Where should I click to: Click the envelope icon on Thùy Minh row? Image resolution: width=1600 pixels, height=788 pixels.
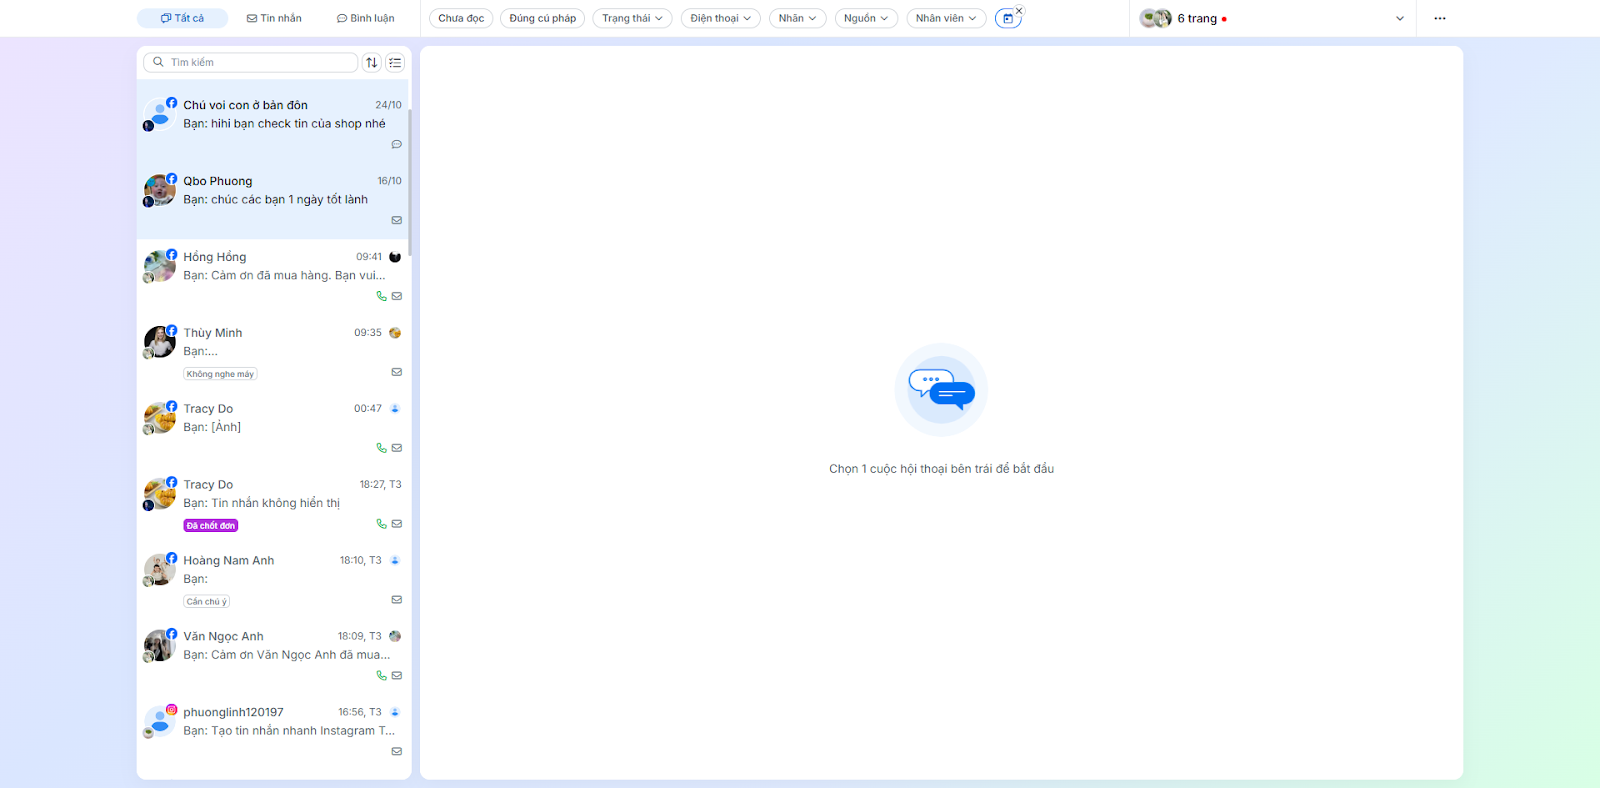point(397,372)
